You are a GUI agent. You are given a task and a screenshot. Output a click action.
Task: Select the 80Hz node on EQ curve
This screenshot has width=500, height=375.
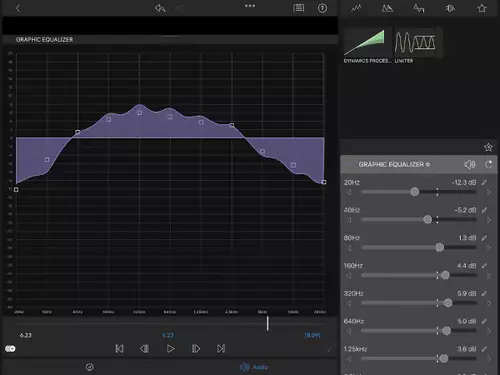(78, 132)
